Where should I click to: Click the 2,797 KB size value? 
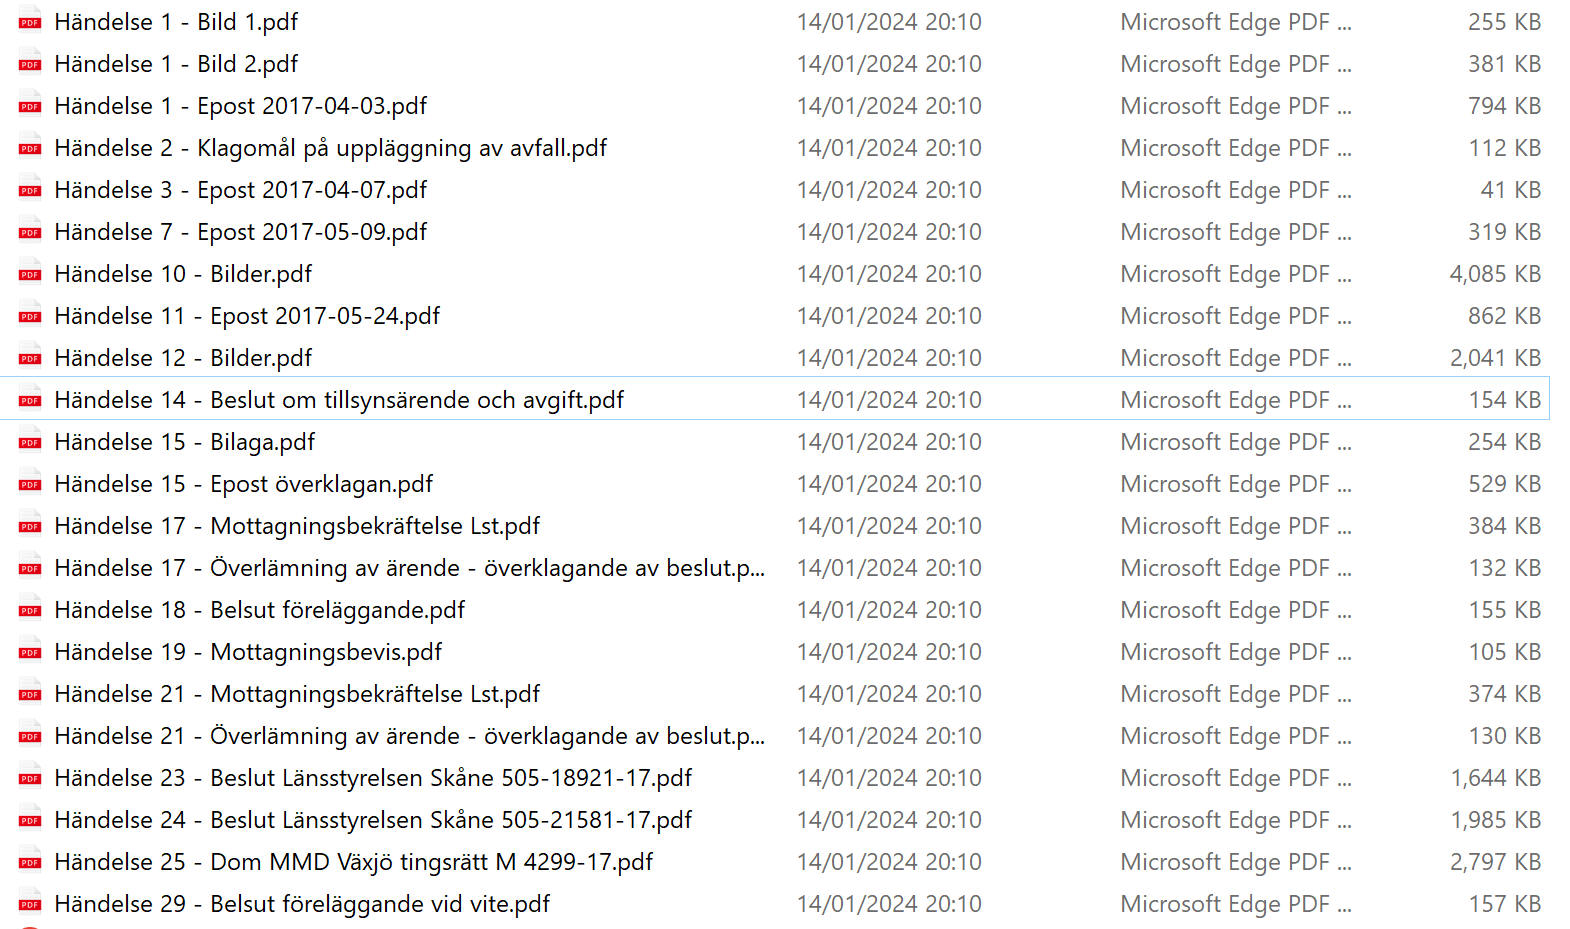1495,862
